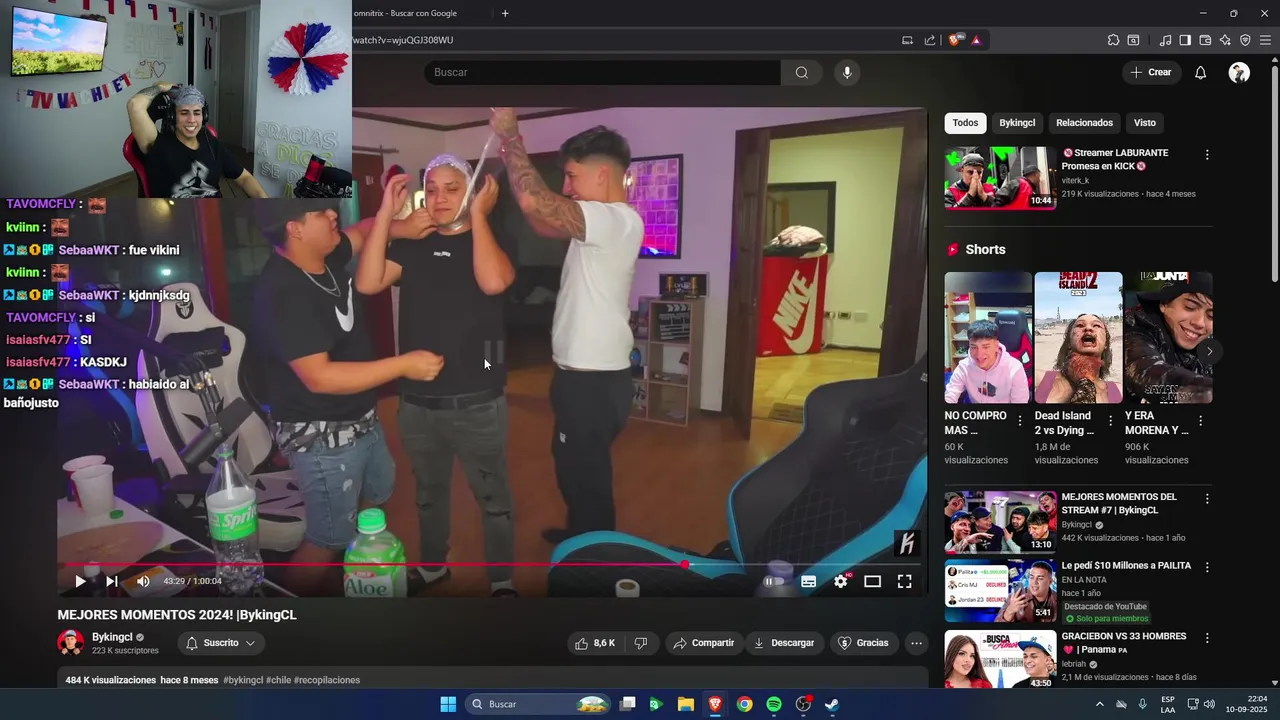Open the YouTube account avatar menu
The height and width of the screenshot is (720, 1280).
tap(1239, 72)
